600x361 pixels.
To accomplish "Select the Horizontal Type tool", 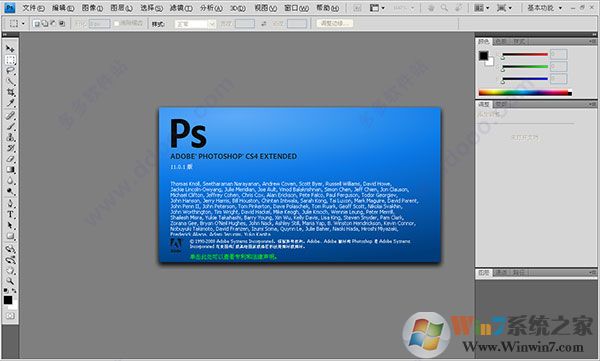I will (10, 214).
